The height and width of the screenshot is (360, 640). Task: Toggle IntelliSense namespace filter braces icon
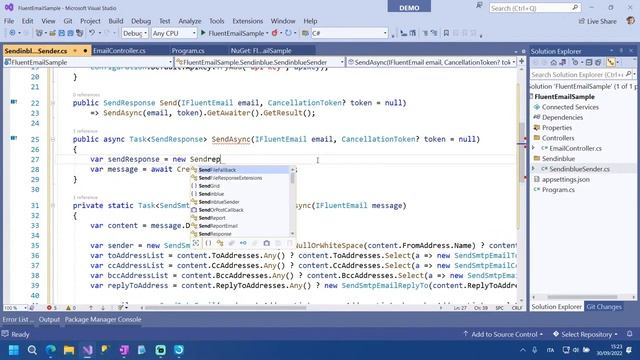click(208, 243)
